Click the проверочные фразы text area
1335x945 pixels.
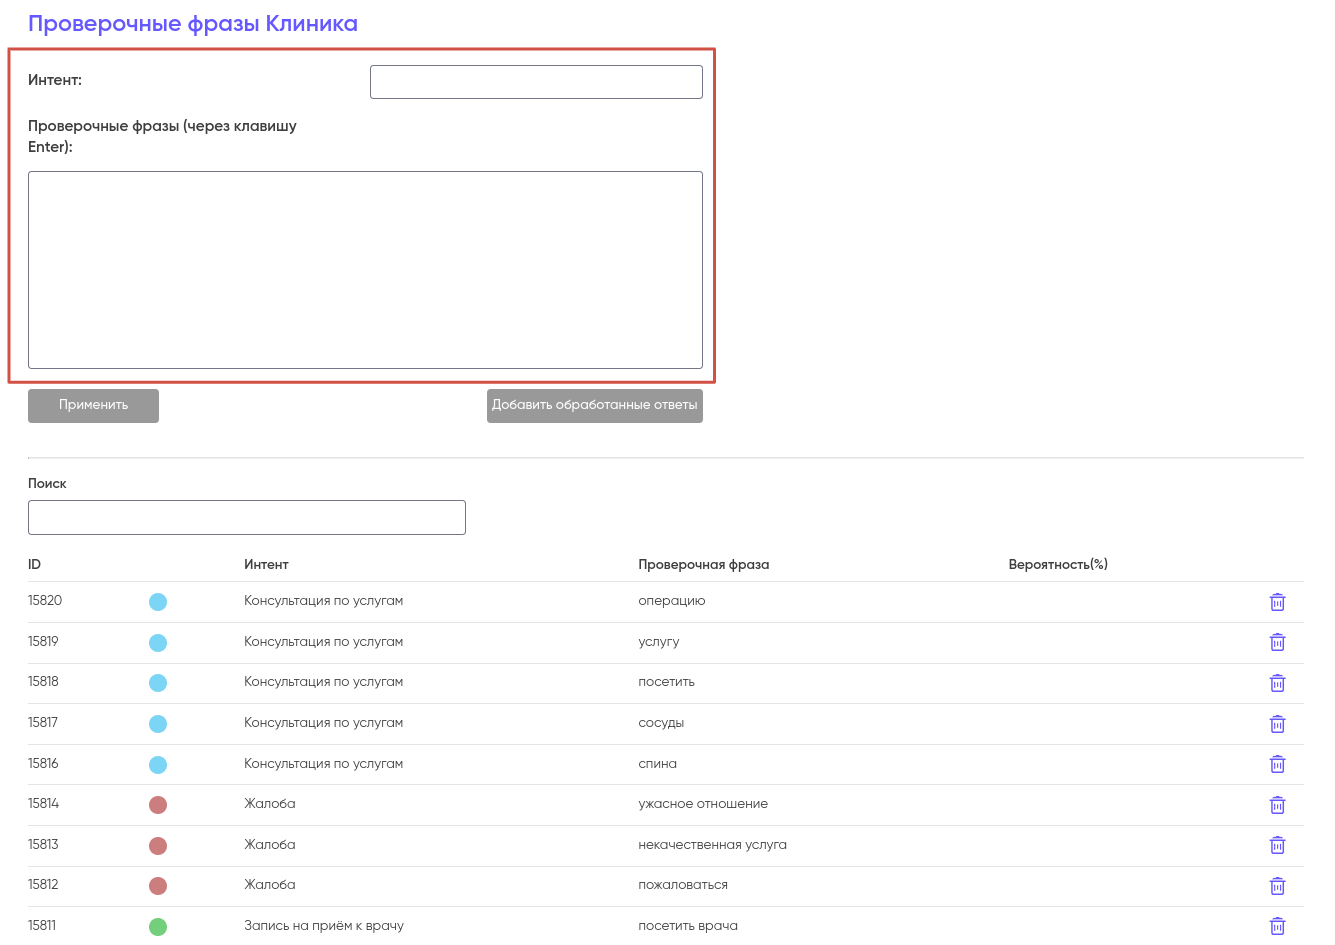point(365,270)
